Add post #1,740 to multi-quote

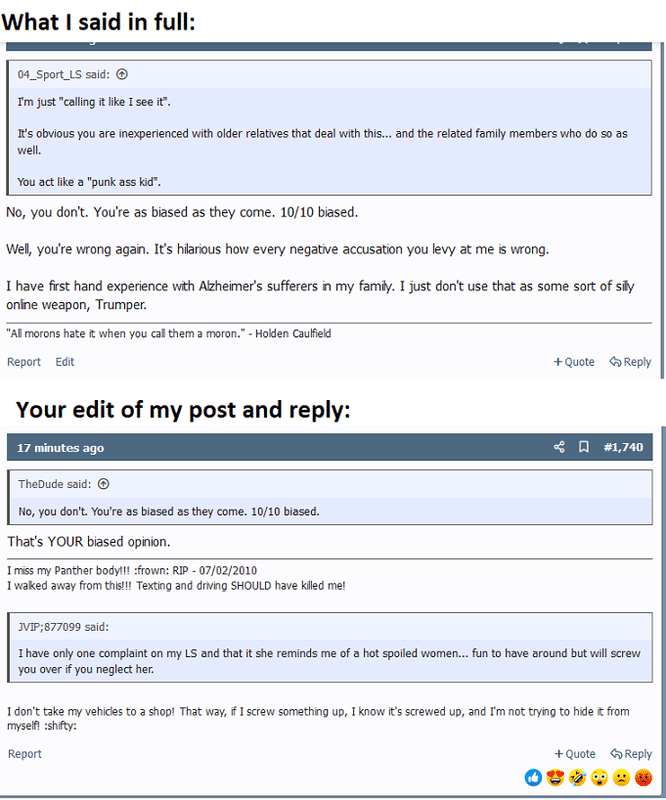(x=574, y=754)
